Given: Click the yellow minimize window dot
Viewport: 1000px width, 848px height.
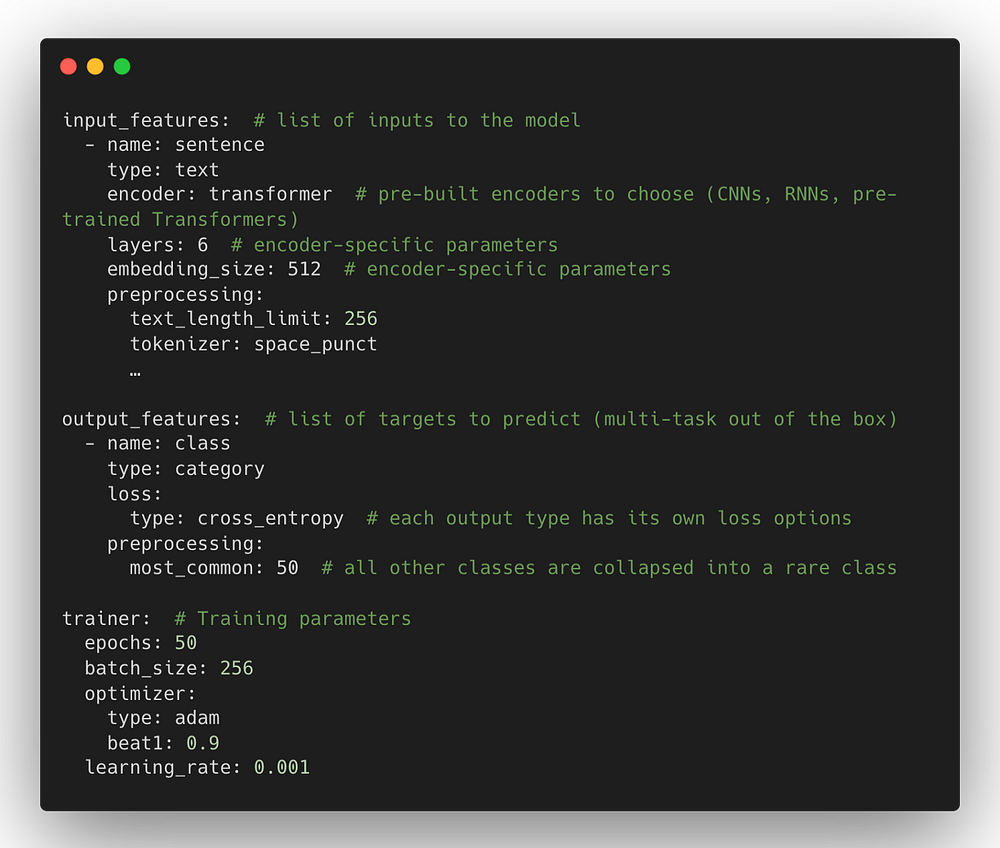Looking at the screenshot, I should pos(95,67).
